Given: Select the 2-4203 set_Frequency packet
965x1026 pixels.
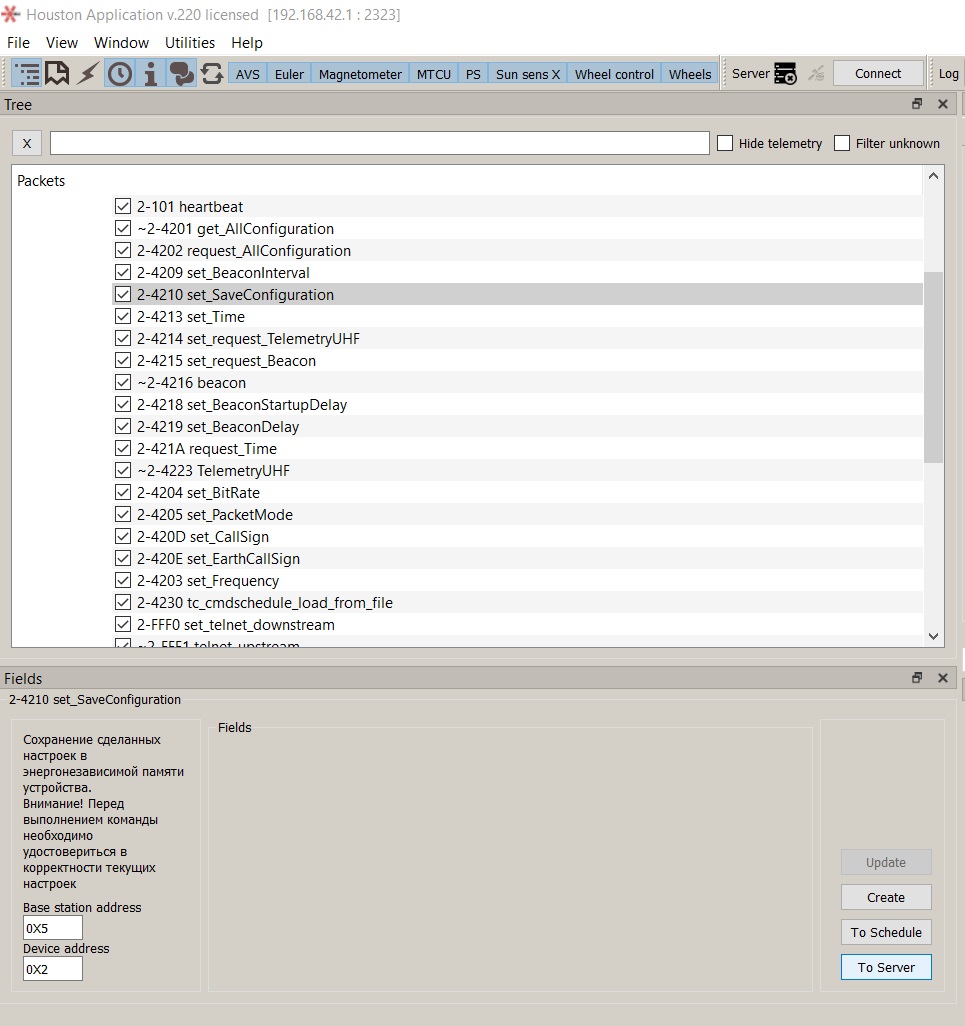Looking at the screenshot, I should 233,581.
